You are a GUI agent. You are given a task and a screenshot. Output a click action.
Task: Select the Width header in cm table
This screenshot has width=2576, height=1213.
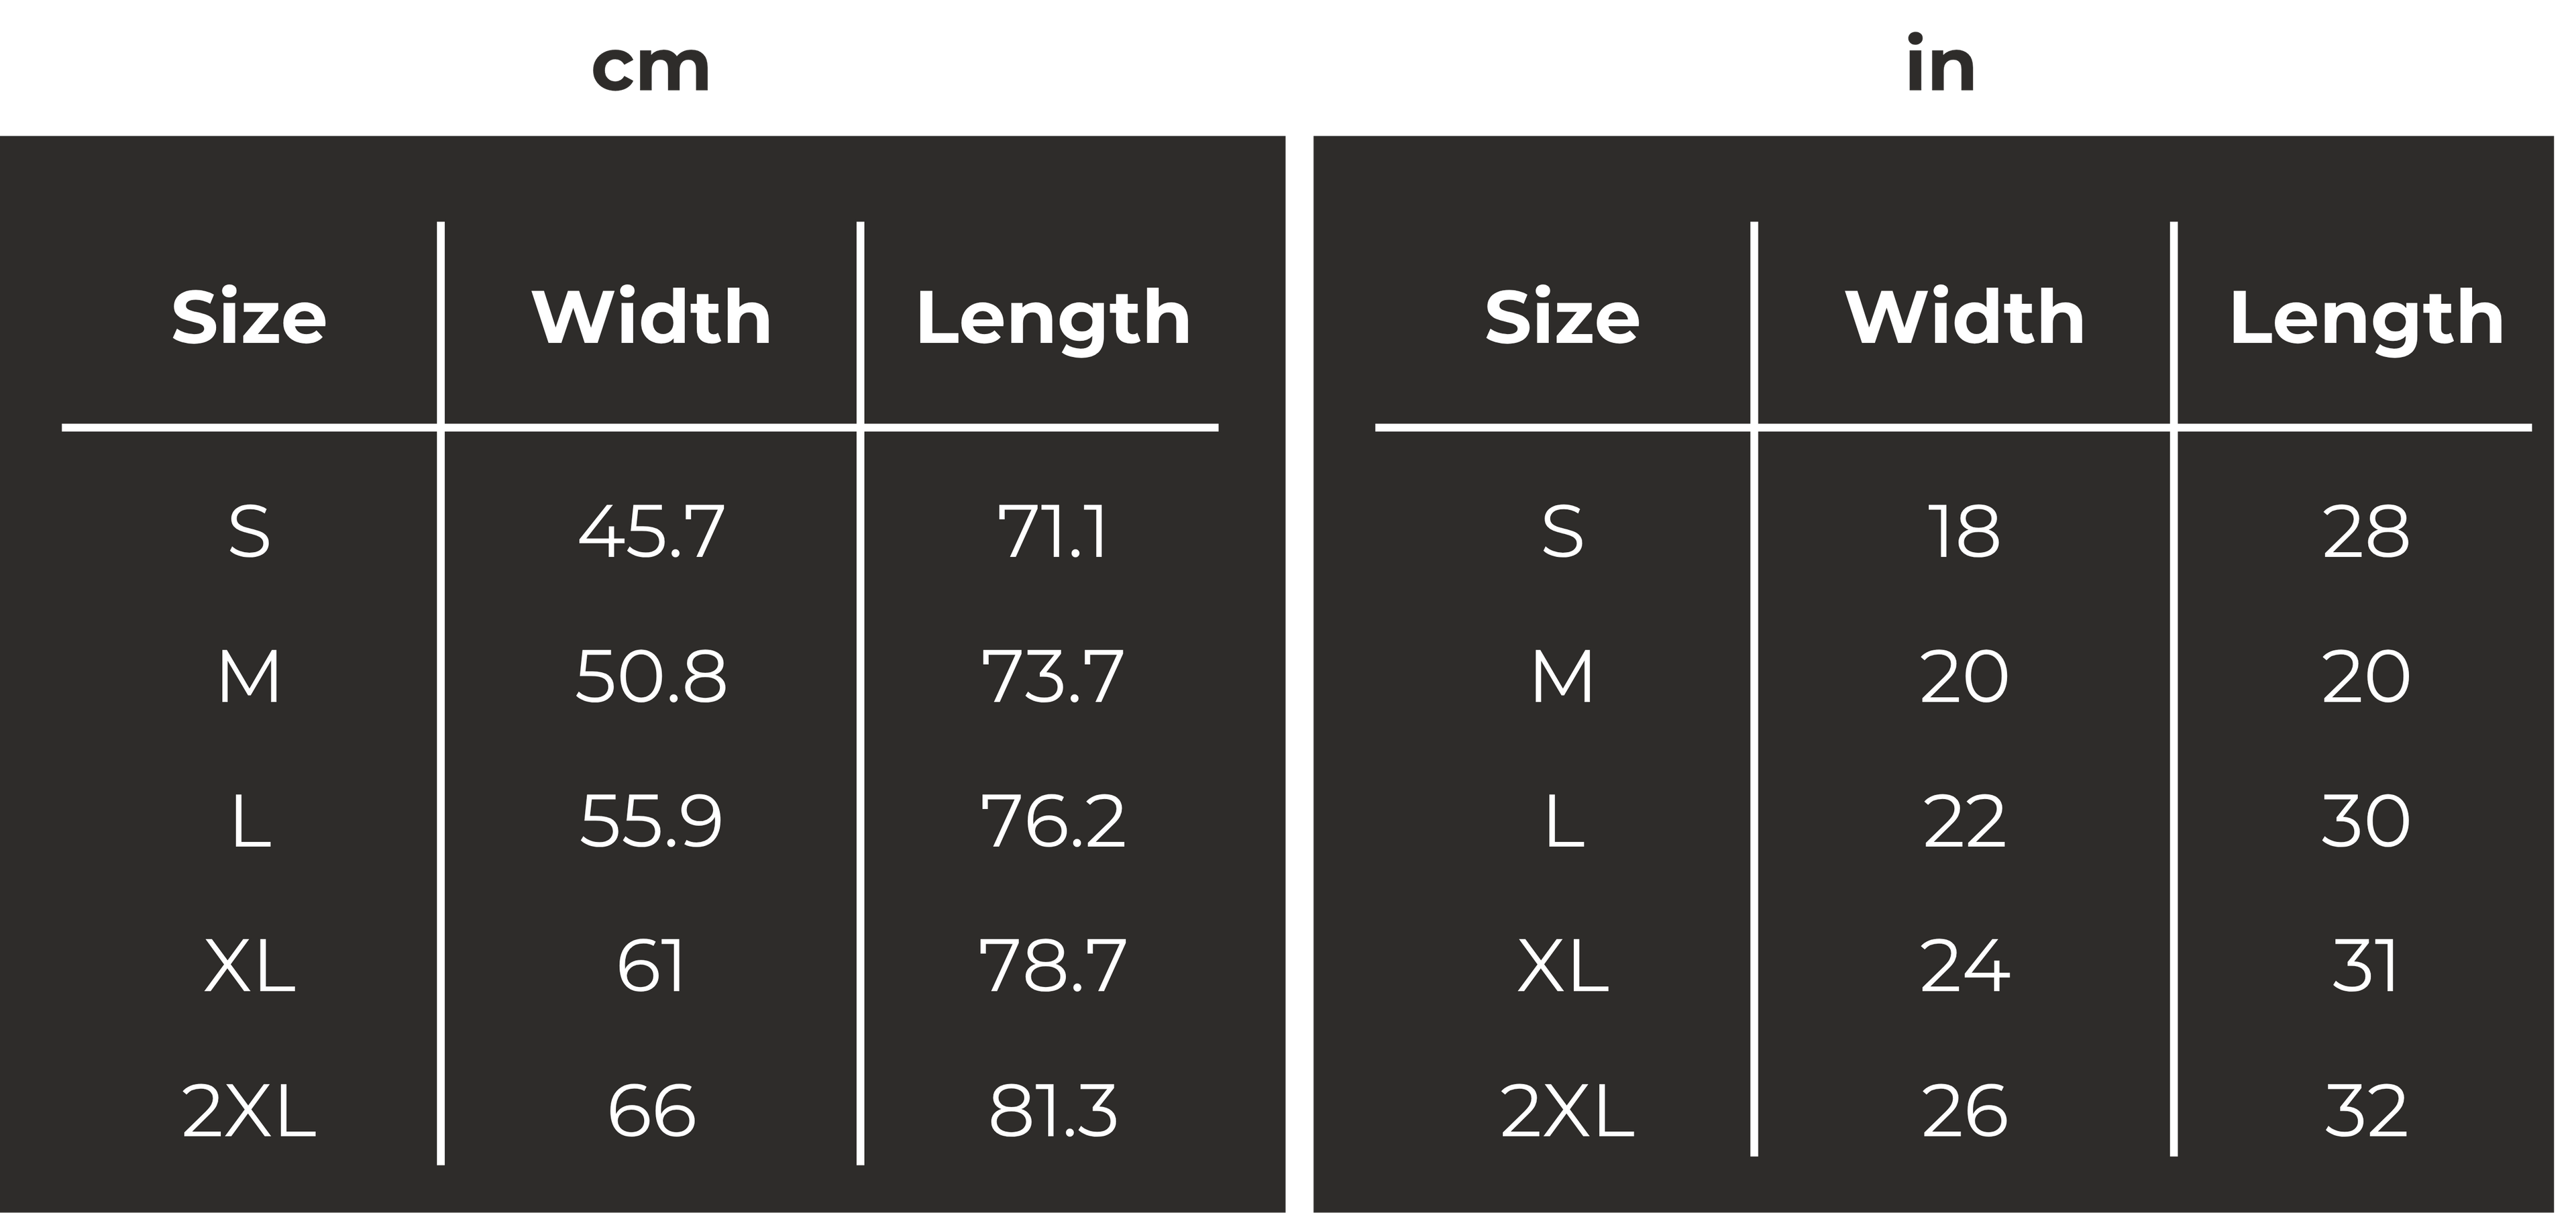point(651,317)
